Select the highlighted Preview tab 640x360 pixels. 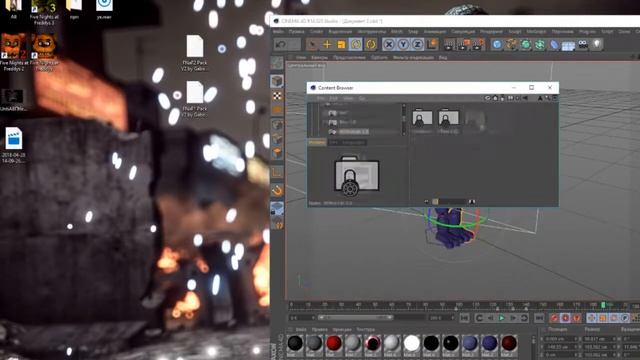[317, 142]
